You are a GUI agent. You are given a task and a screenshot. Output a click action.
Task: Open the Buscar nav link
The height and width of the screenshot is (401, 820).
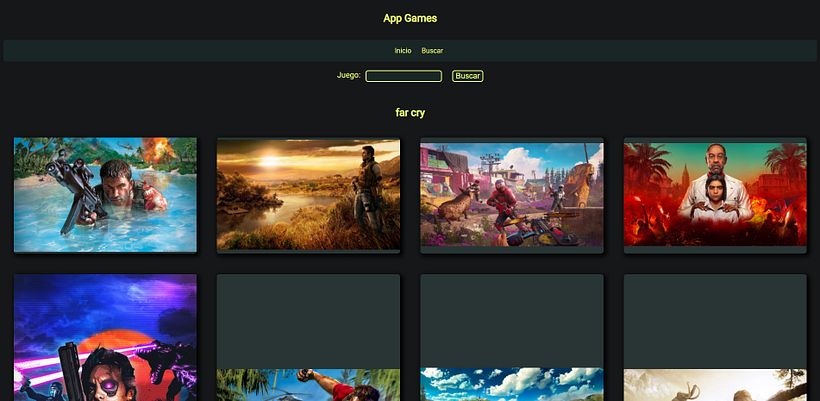432,51
